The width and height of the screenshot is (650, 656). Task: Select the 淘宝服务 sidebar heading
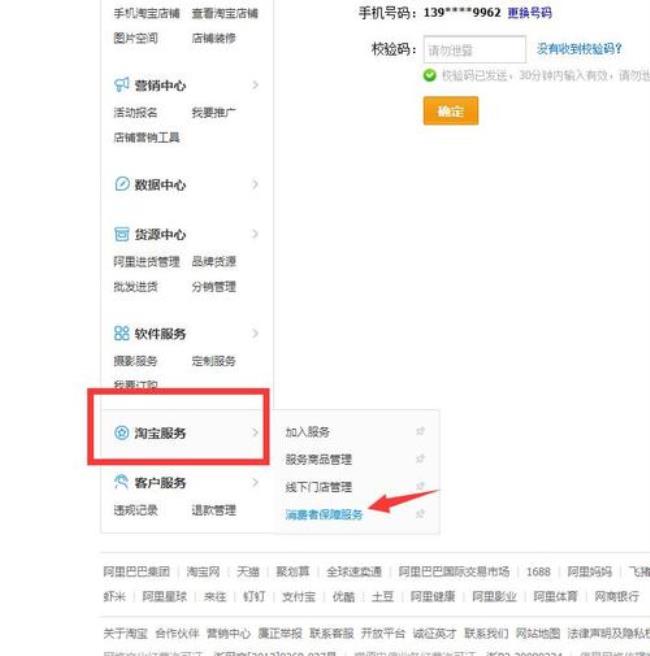coord(160,433)
